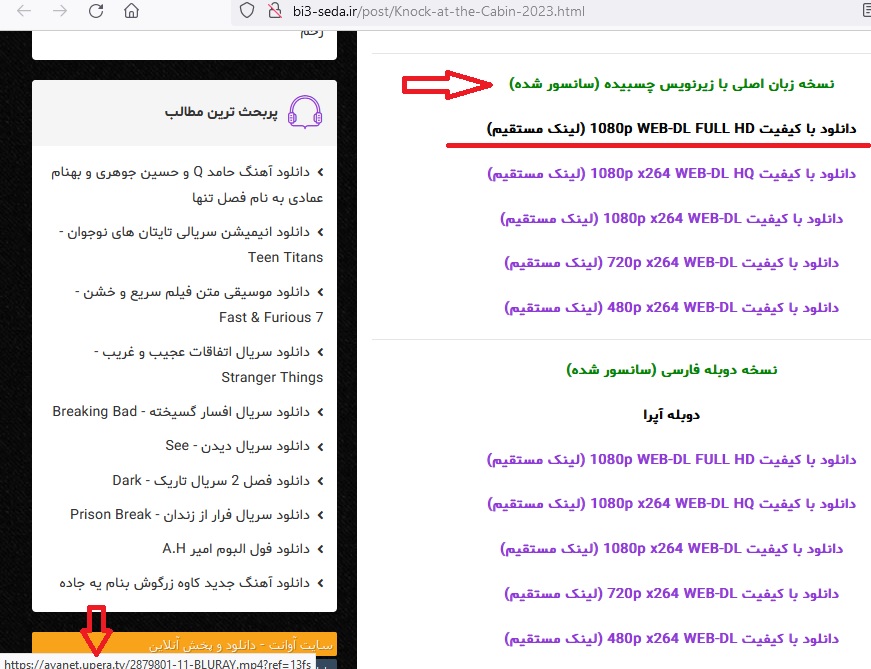Click chevron beside the Prison Break item
Image resolution: width=871 pixels, height=669 pixels.
click(x=321, y=516)
